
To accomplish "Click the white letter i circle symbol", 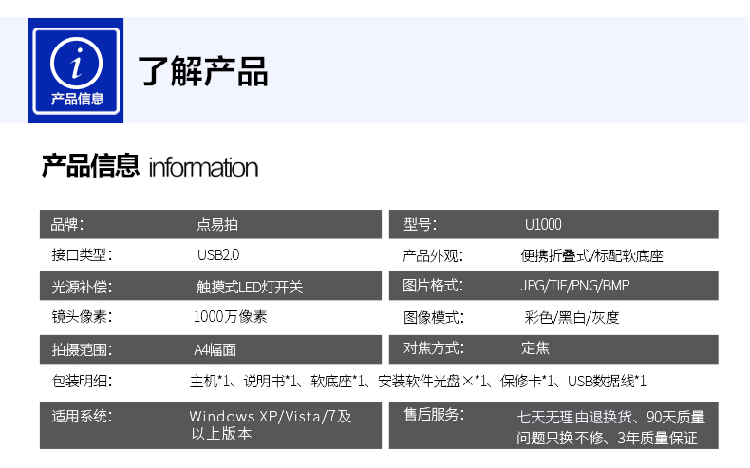I will coord(76,63).
